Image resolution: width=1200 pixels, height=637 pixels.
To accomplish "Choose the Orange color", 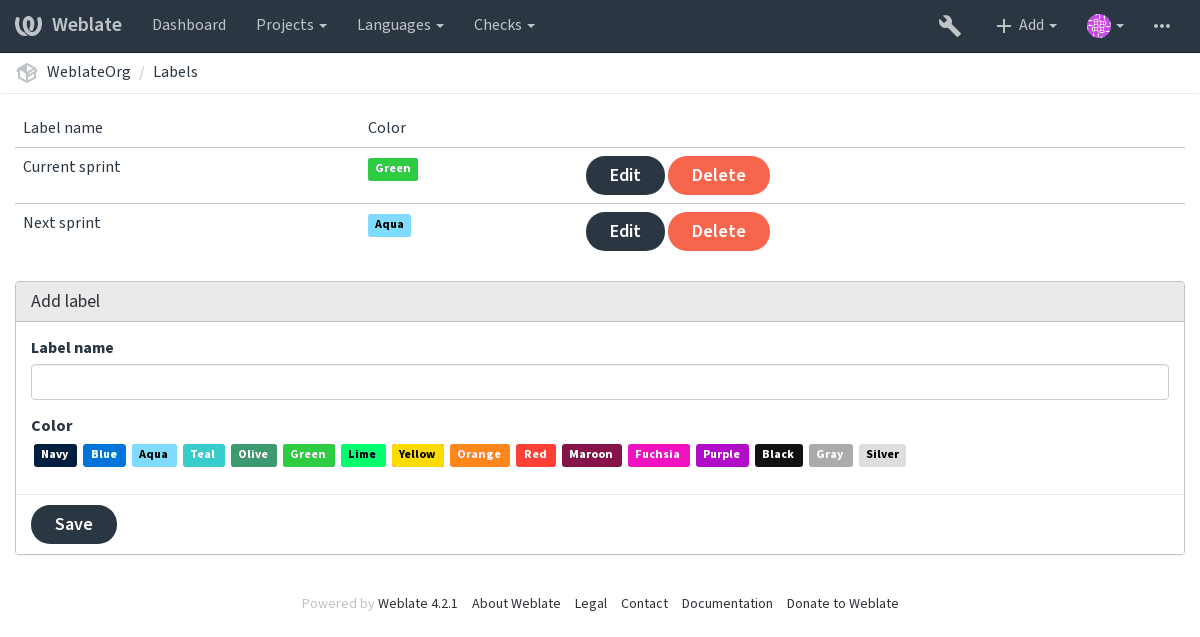I will pos(479,455).
